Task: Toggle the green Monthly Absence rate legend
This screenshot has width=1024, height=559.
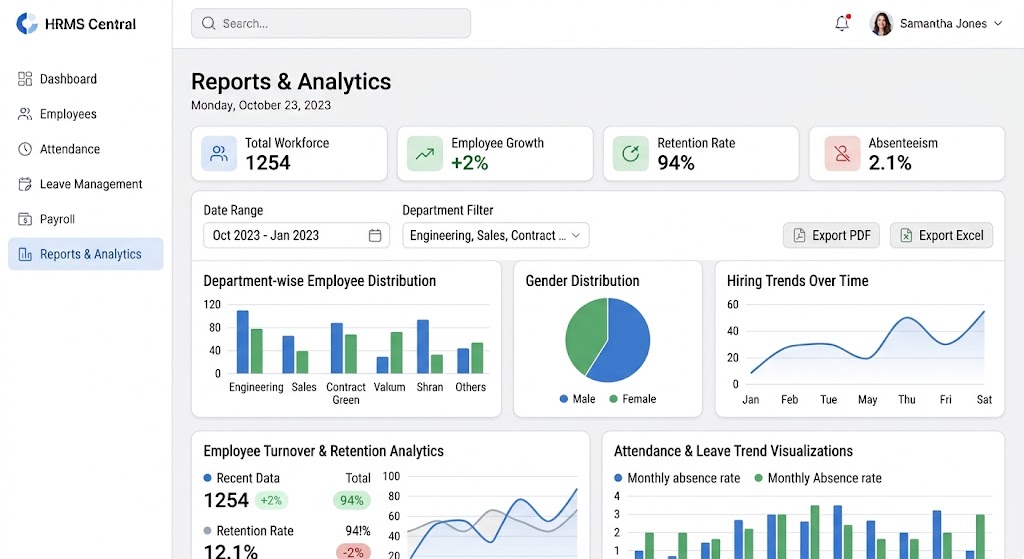Action: pyautogui.click(x=818, y=478)
